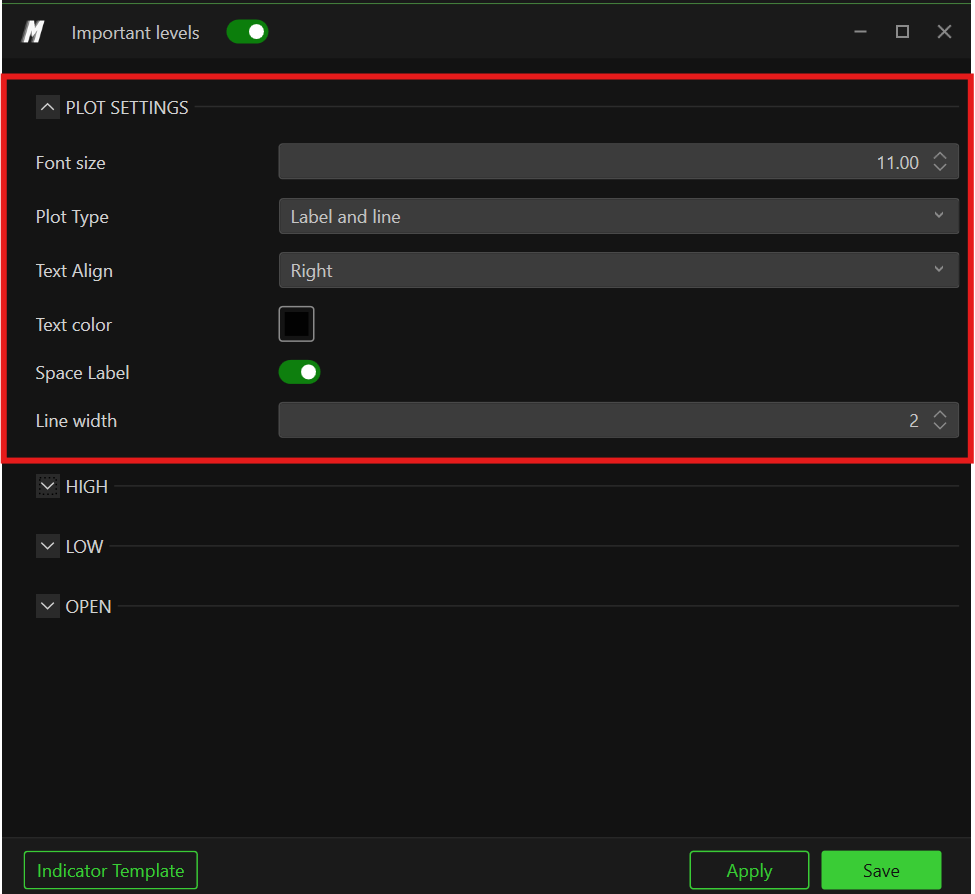Click the 'Text color' label
This screenshot has width=975, height=894.
pos(73,325)
